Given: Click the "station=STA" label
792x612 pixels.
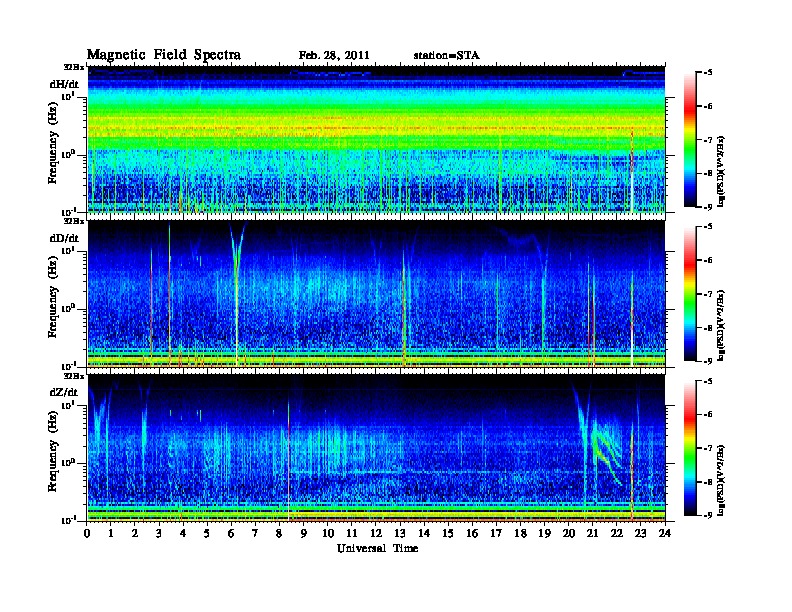Looking at the screenshot, I should (446, 56).
